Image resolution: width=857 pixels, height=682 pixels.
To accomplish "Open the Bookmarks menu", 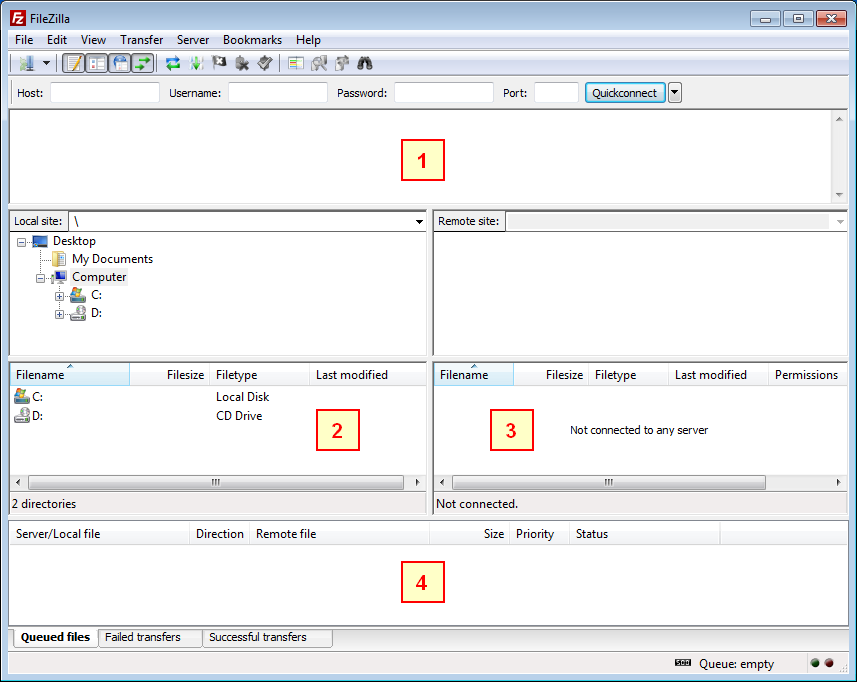I will click(253, 40).
